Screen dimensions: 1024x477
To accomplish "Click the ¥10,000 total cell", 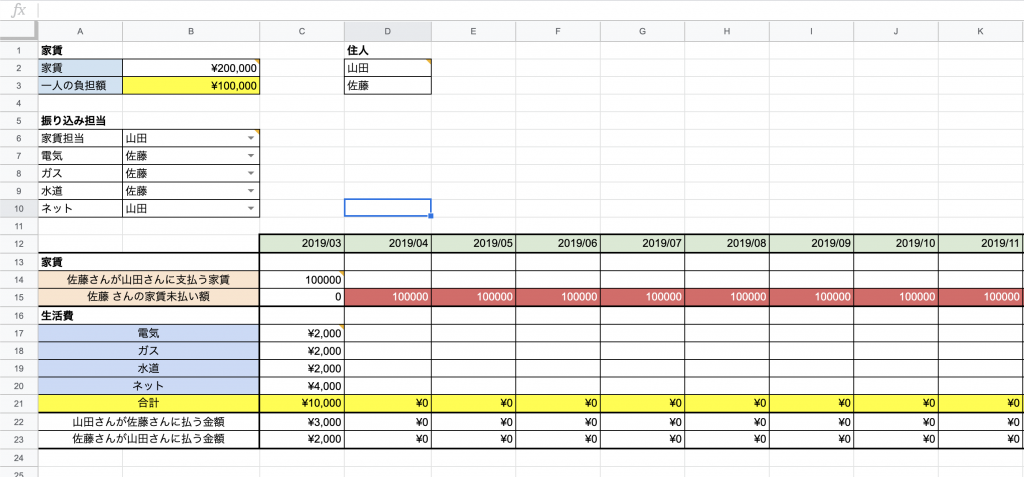I will click(302, 403).
